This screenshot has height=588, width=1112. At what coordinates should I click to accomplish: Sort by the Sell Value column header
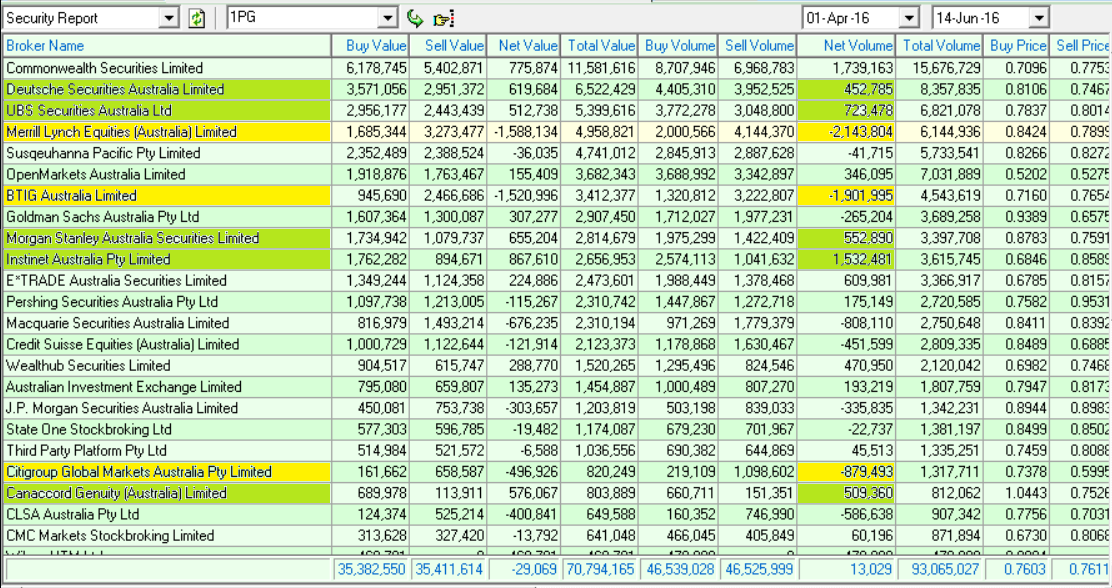448,46
